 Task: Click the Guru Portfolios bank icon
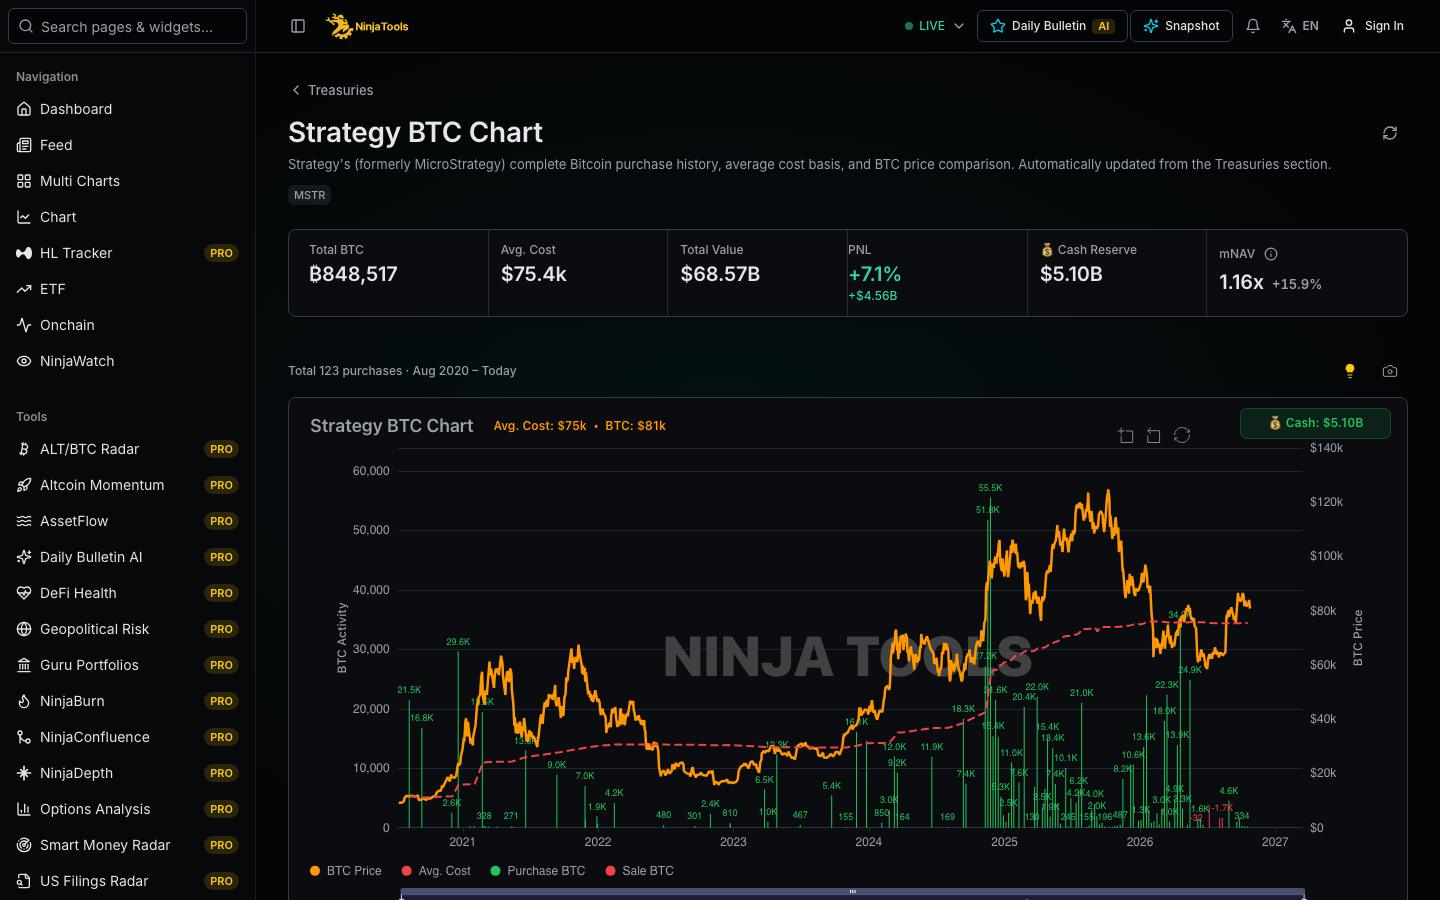(x=24, y=665)
